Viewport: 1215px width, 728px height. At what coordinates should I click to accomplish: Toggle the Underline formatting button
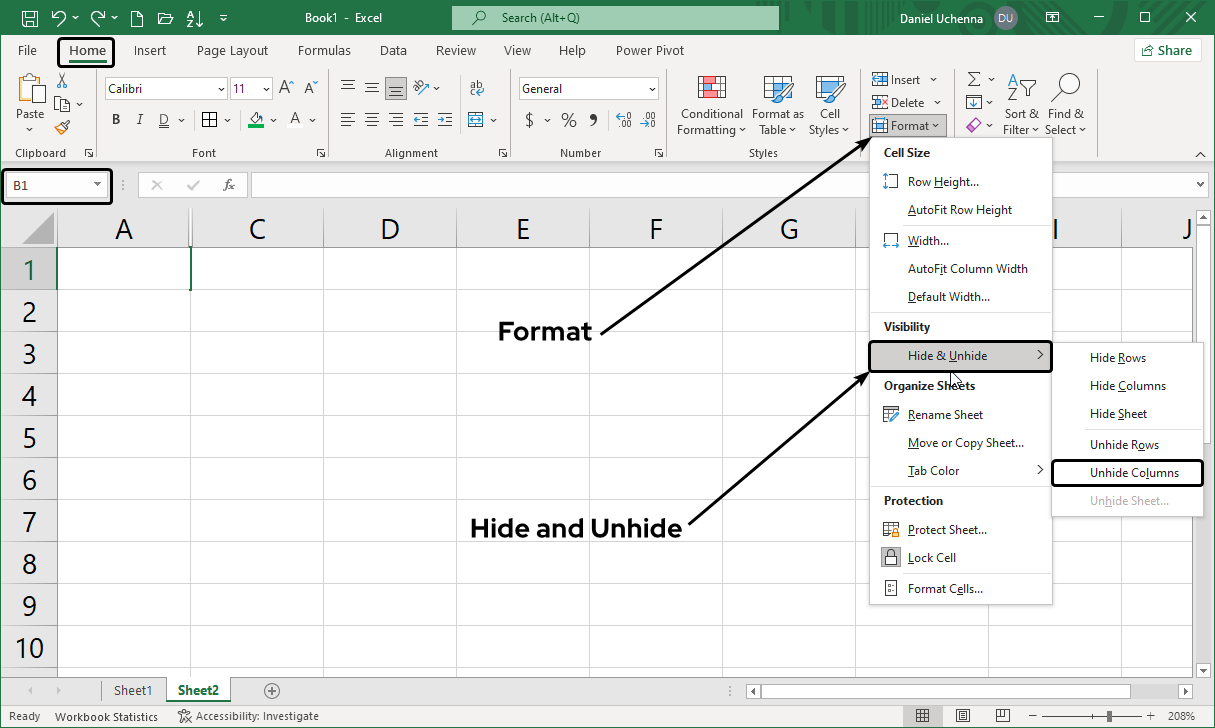(163, 119)
